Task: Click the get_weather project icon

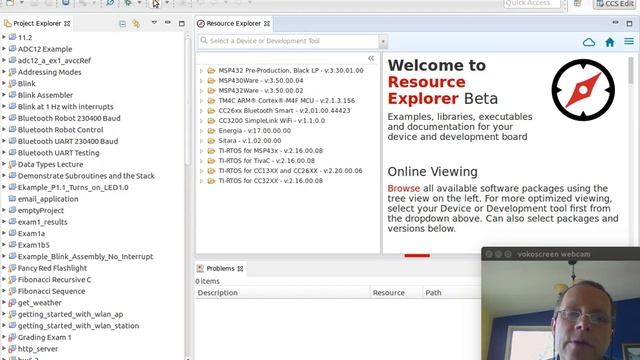Action: pyautogui.click(x=12, y=302)
